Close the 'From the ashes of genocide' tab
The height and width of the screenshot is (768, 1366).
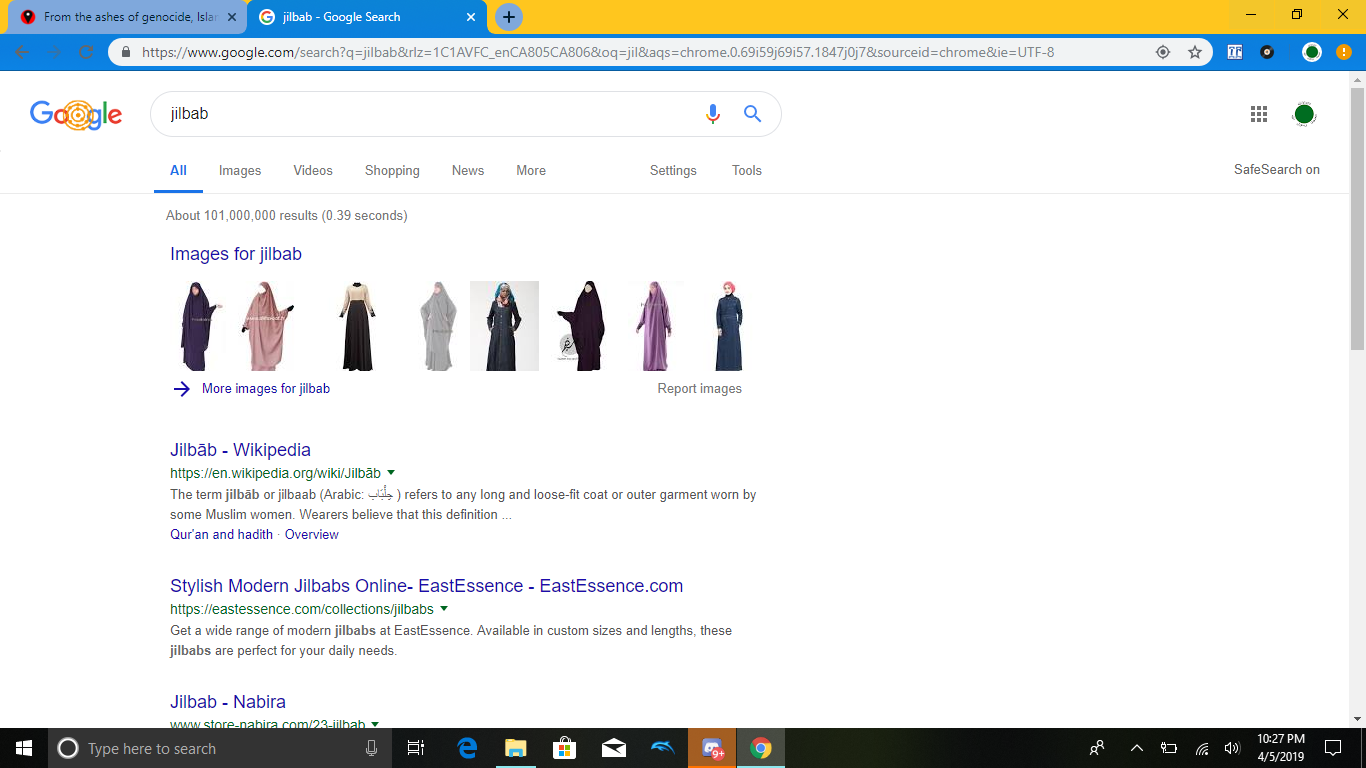tap(232, 17)
